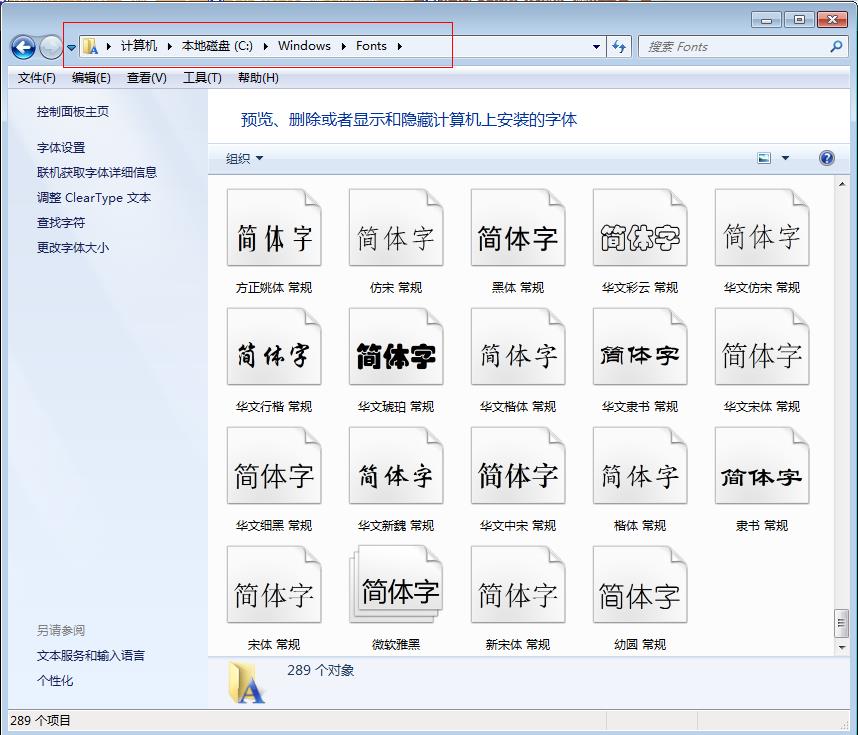Open 查找字符 link
This screenshot has width=858, height=735.
coord(61,223)
